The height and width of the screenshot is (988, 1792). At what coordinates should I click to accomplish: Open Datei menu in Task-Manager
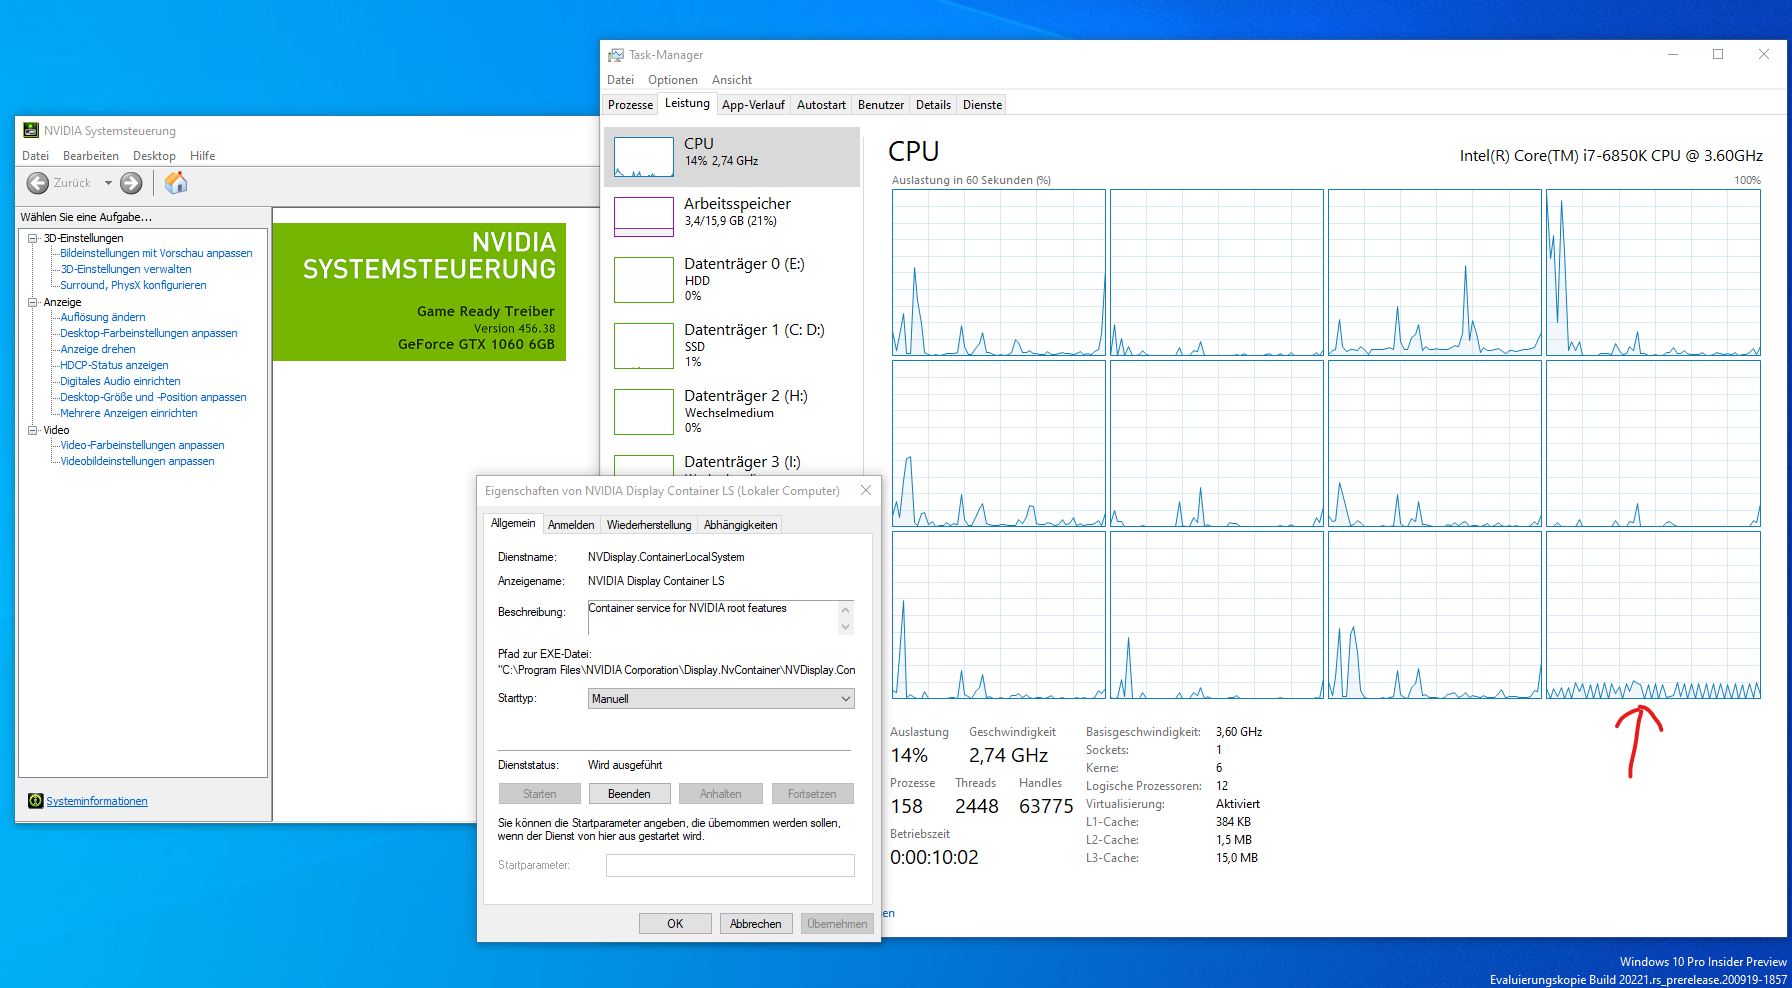(x=620, y=80)
